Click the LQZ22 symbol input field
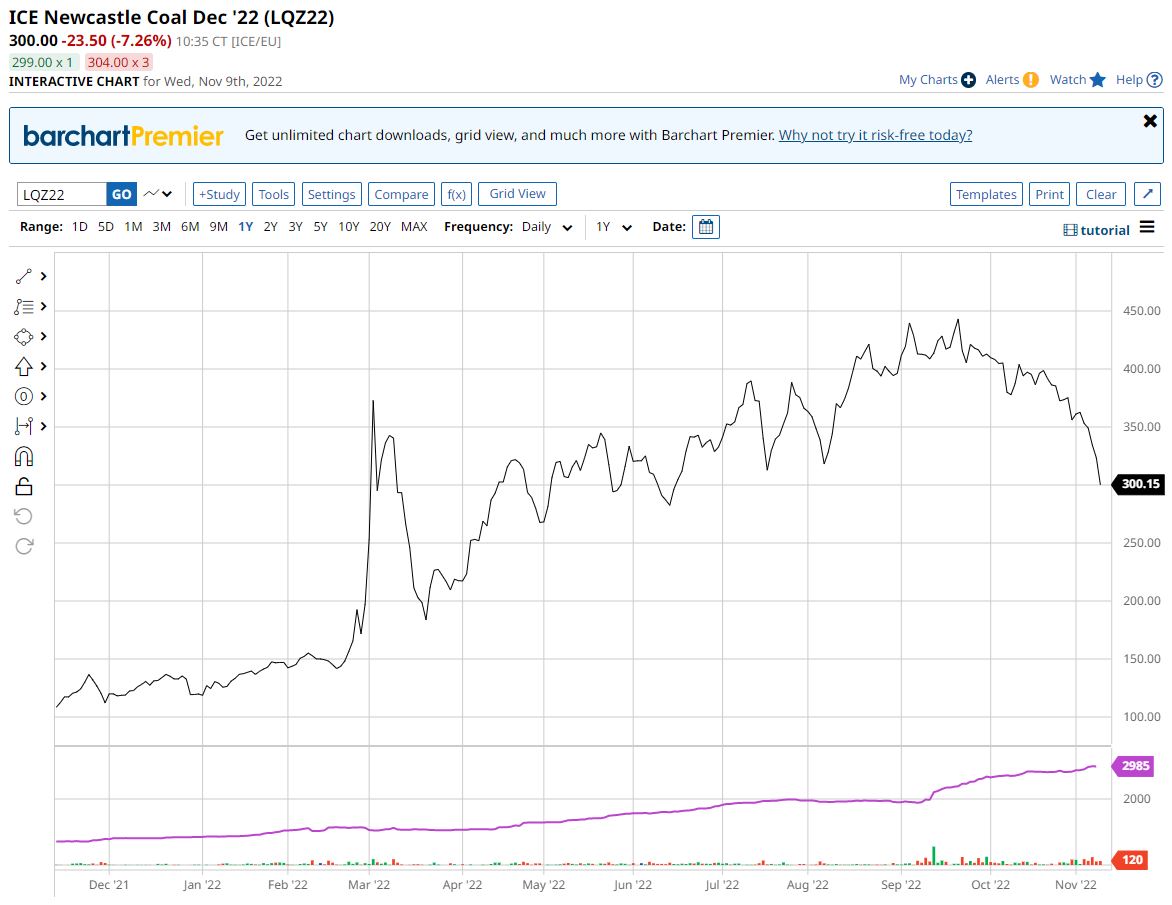Screen dimensions: 1172x905 [x=62, y=194]
